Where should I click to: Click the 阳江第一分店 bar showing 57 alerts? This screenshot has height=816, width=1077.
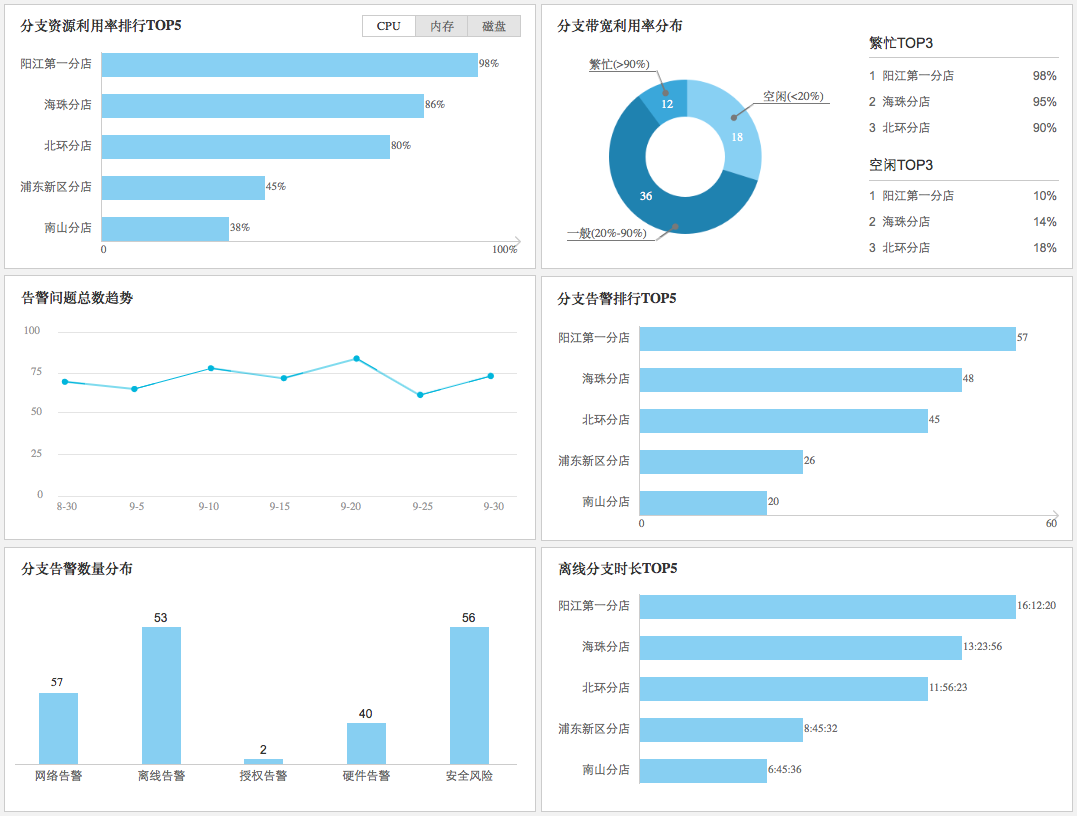(827, 339)
